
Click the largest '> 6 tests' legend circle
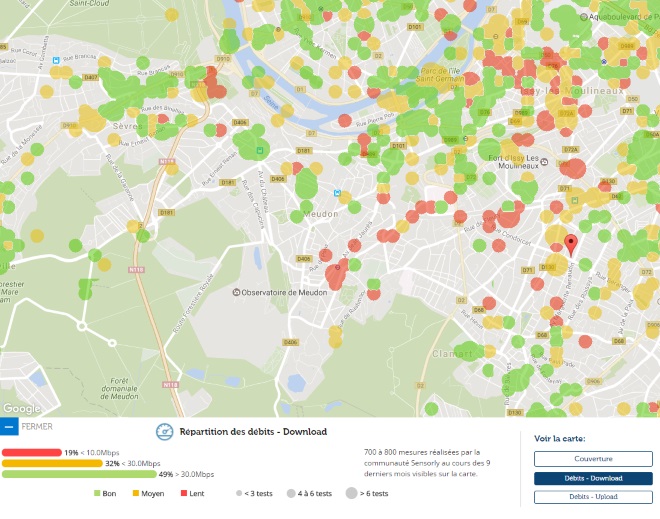(x=353, y=494)
